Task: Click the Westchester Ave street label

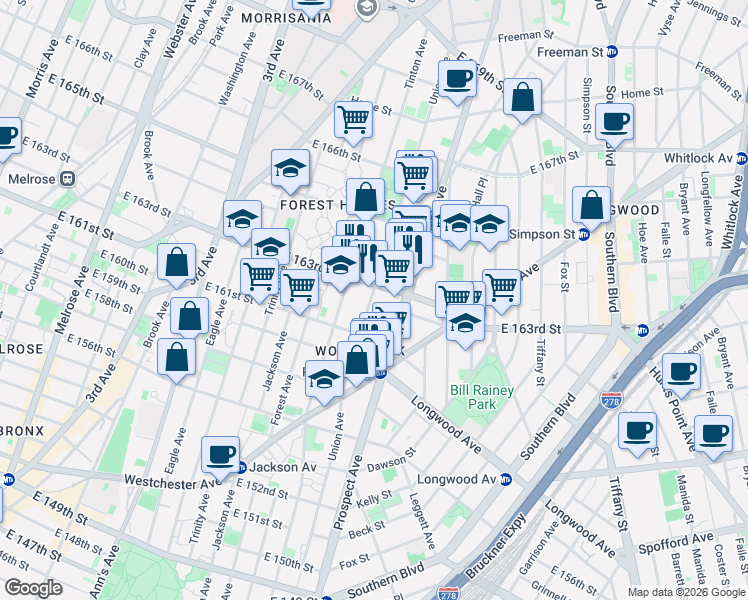Action: pyautogui.click(x=172, y=482)
